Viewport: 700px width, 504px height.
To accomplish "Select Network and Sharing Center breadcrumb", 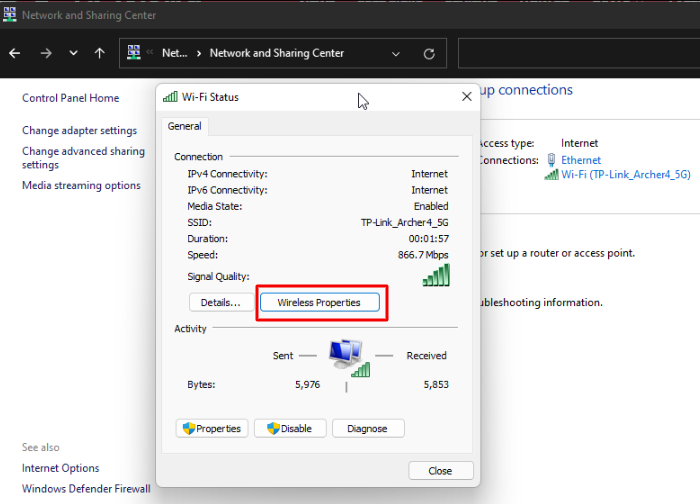I will coord(277,53).
